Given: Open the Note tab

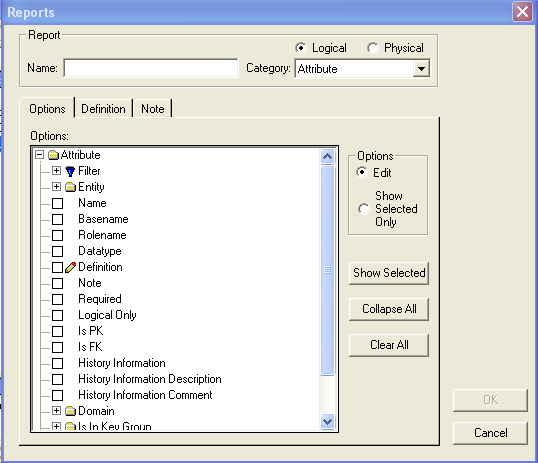Looking at the screenshot, I should pyautogui.click(x=153, y=108).
